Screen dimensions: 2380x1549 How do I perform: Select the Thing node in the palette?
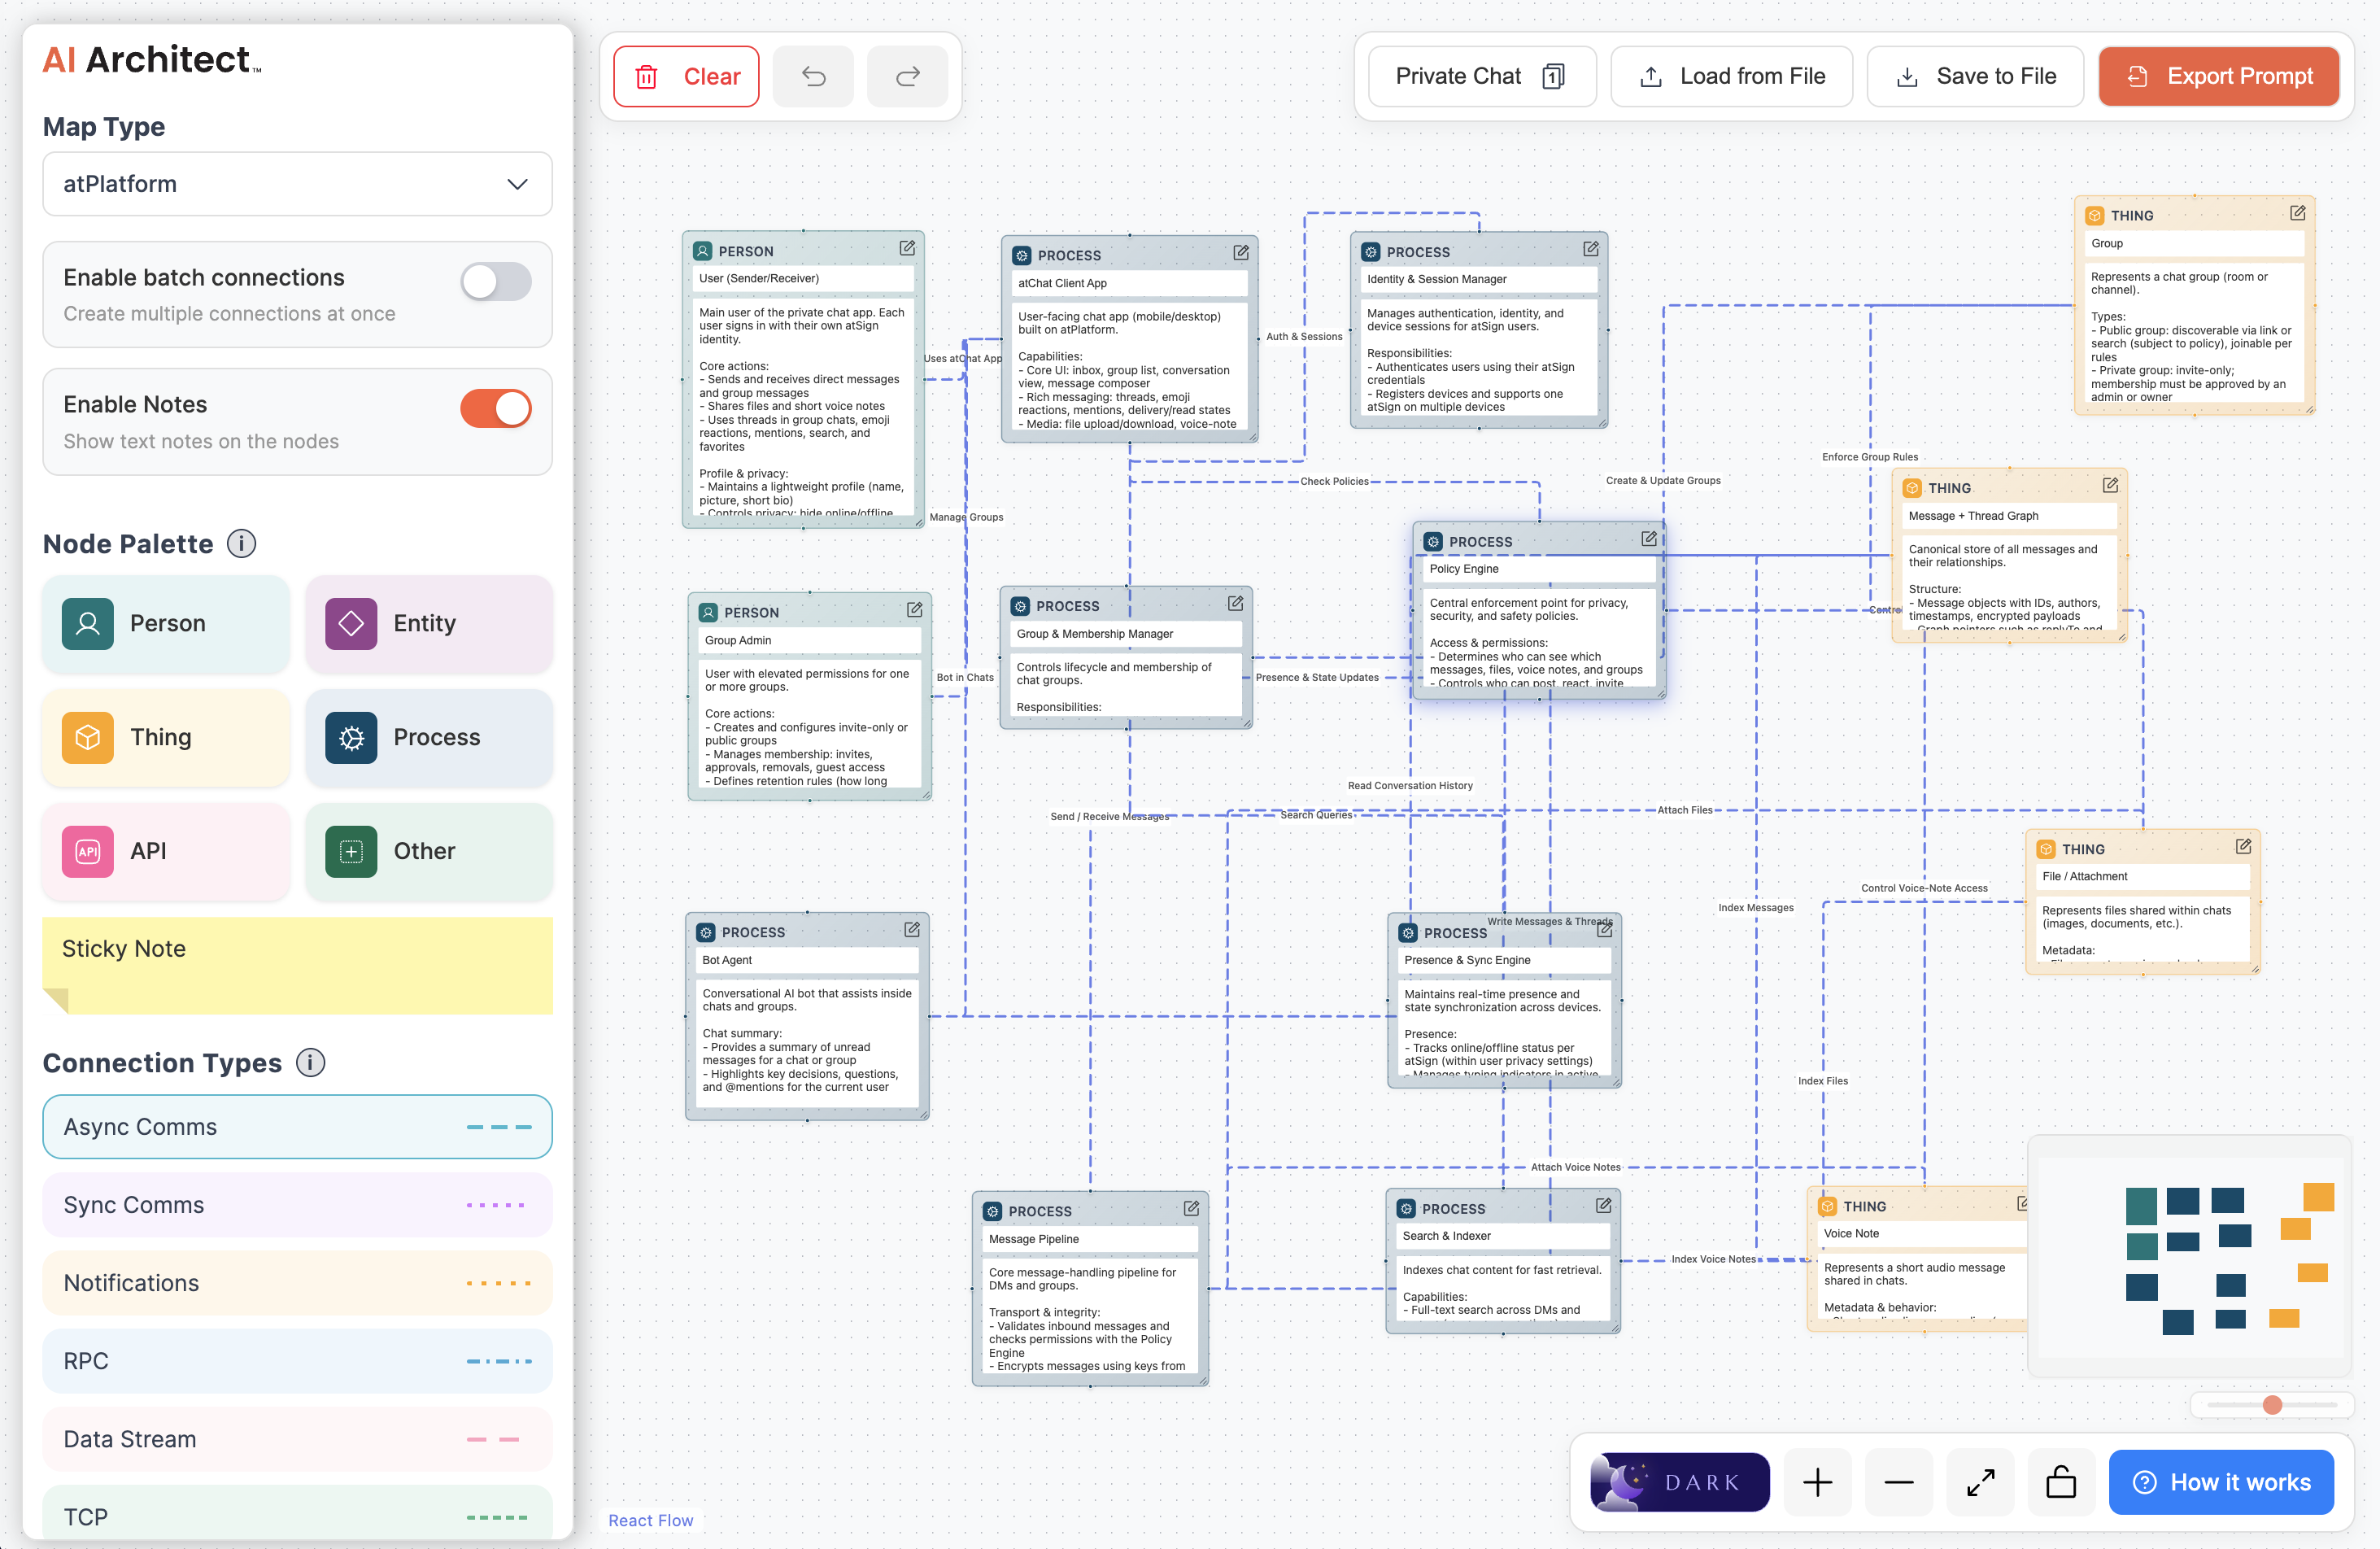165,737
